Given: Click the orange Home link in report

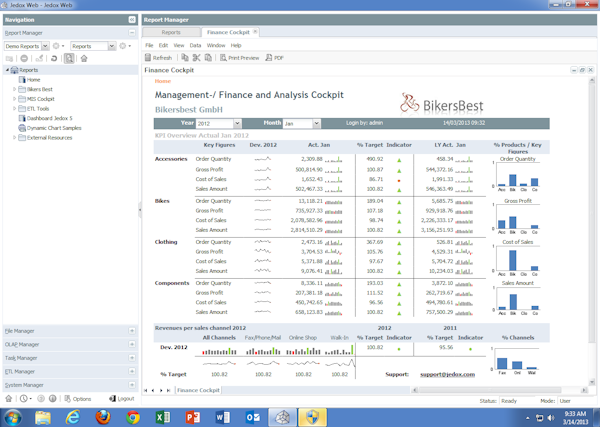Looking at the screenshot, I should [163, 81].
